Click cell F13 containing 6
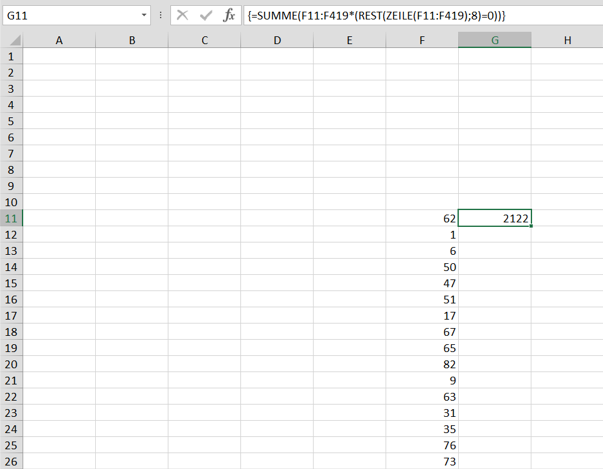 422,251
